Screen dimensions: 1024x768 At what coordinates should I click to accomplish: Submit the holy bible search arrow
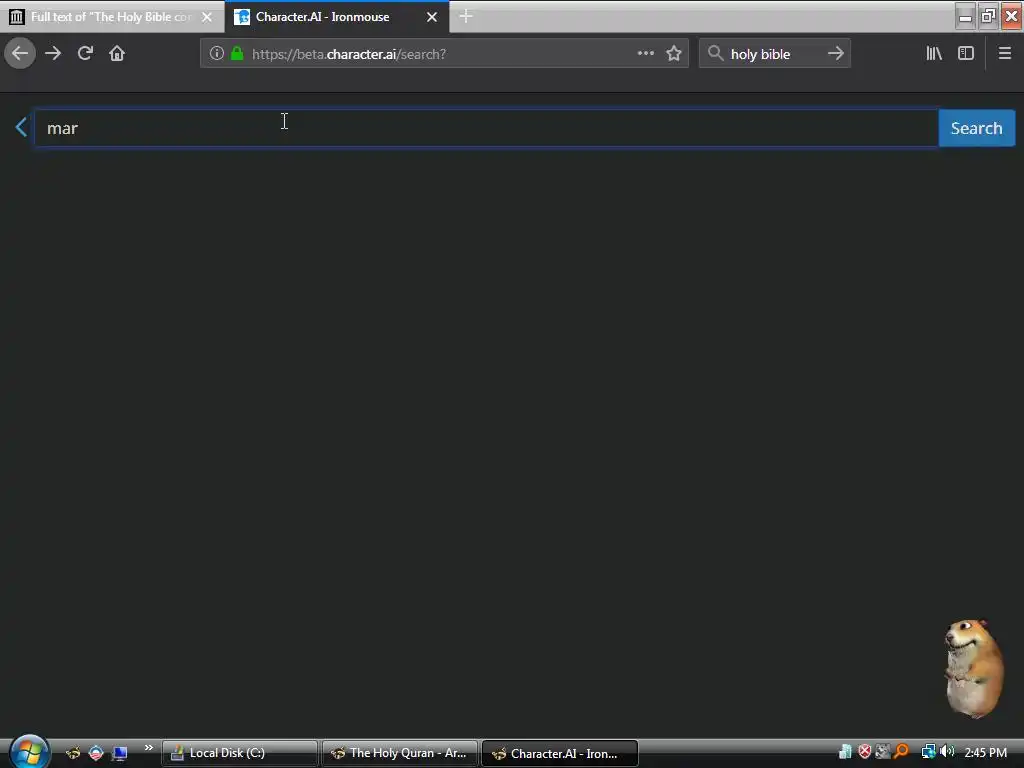[836, 54]
